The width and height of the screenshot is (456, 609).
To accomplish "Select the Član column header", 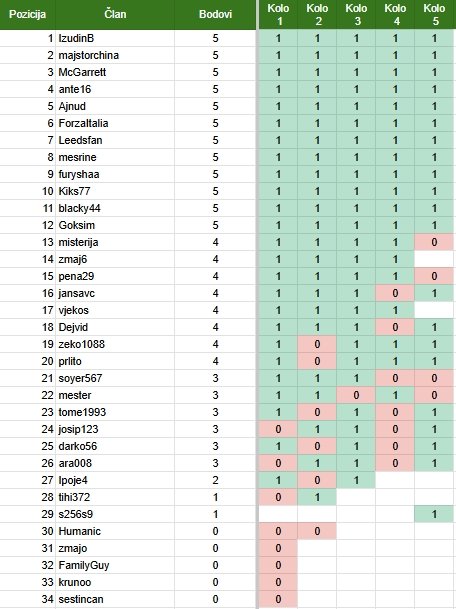I will (115, 14).
